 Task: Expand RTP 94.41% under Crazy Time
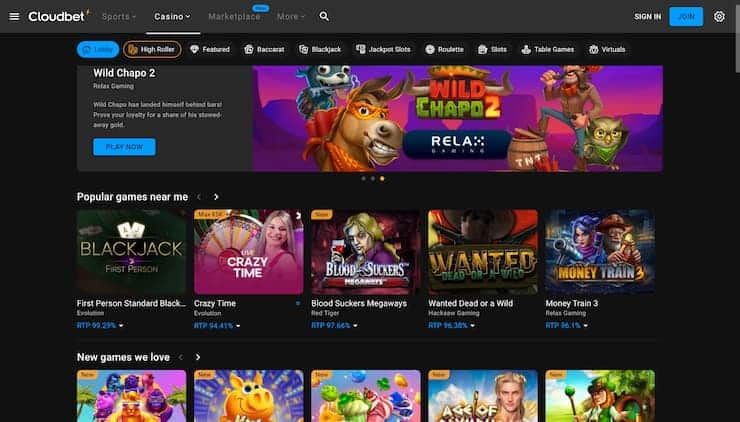click(217, 325)
